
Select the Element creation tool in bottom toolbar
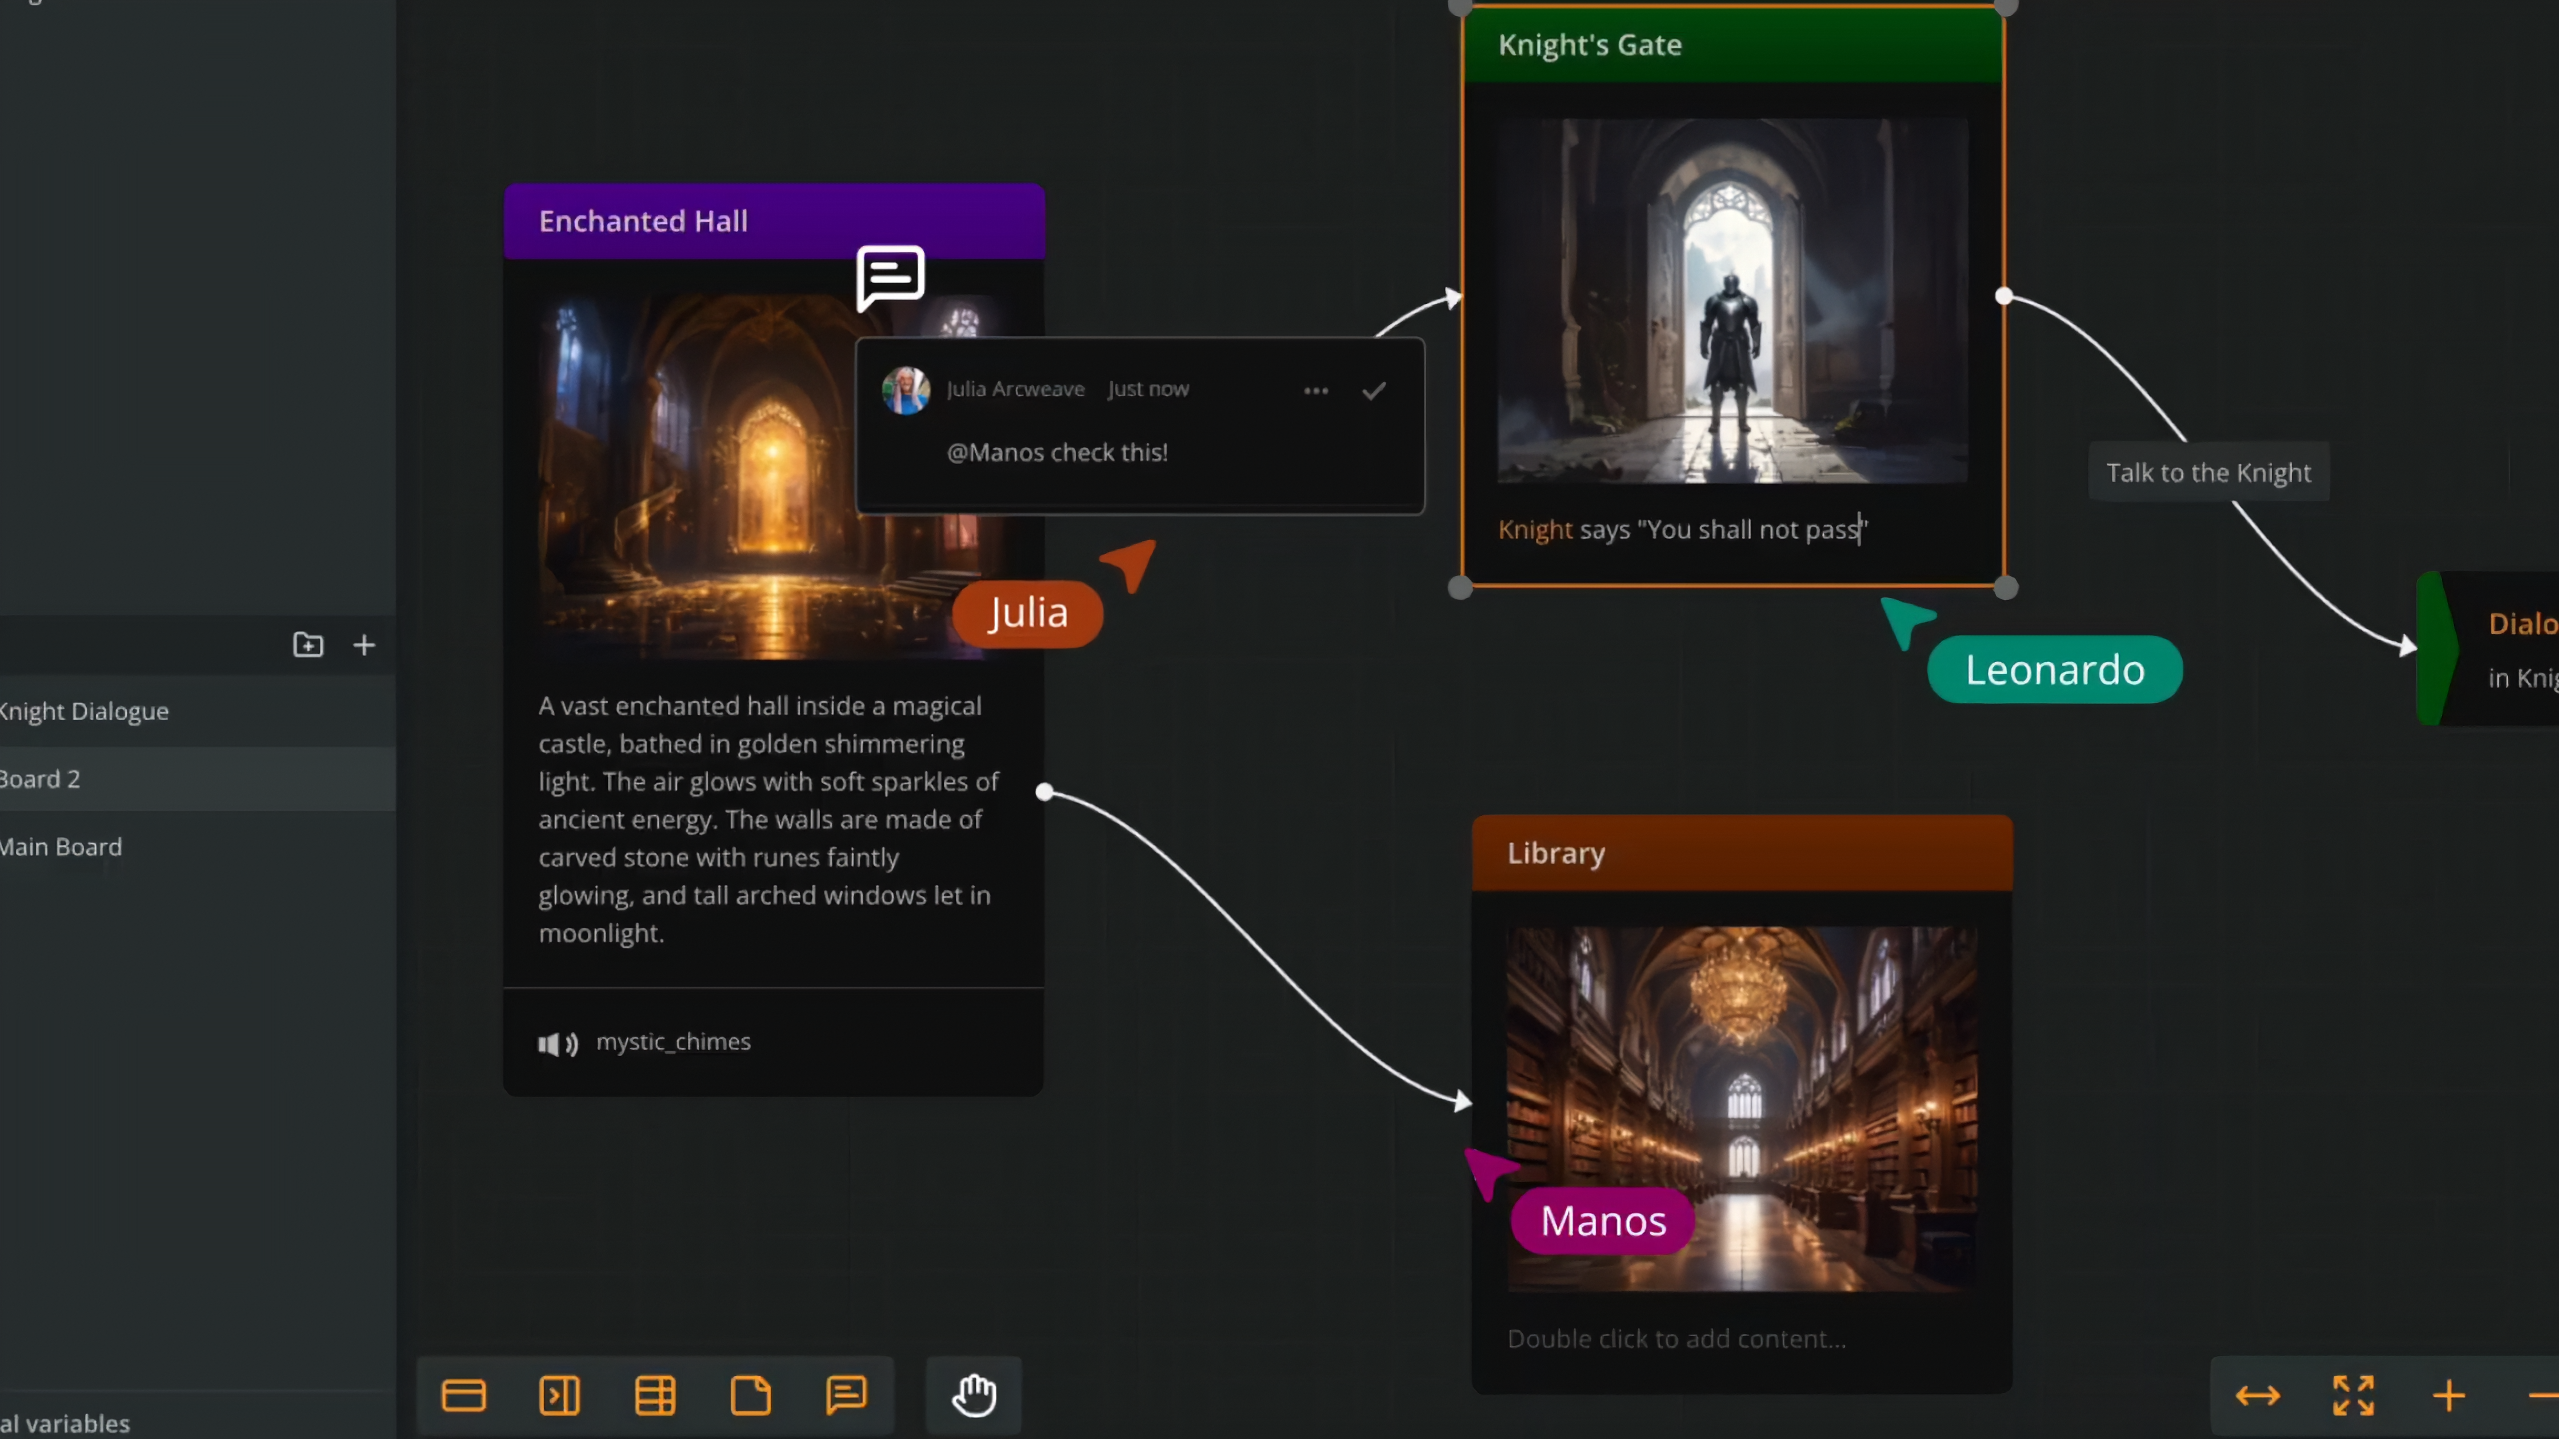[x=463, y=1395]
